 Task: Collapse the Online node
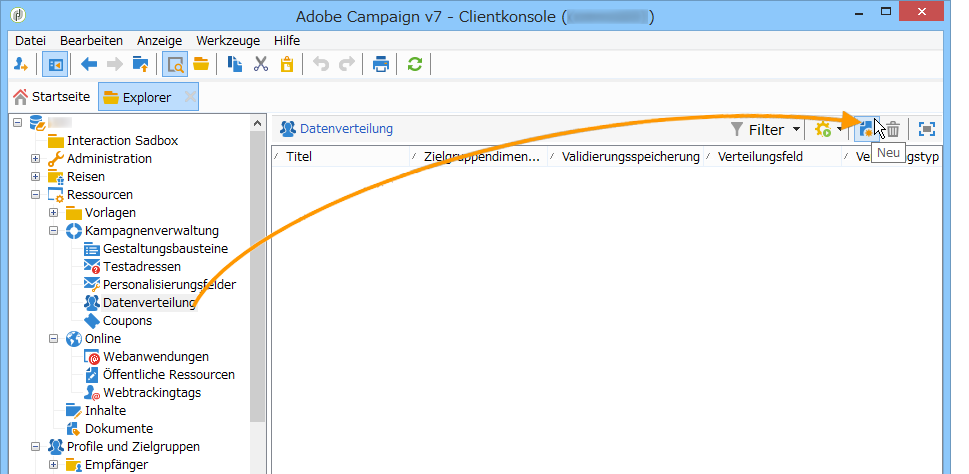pyautogui.click(x=53, y=339)
